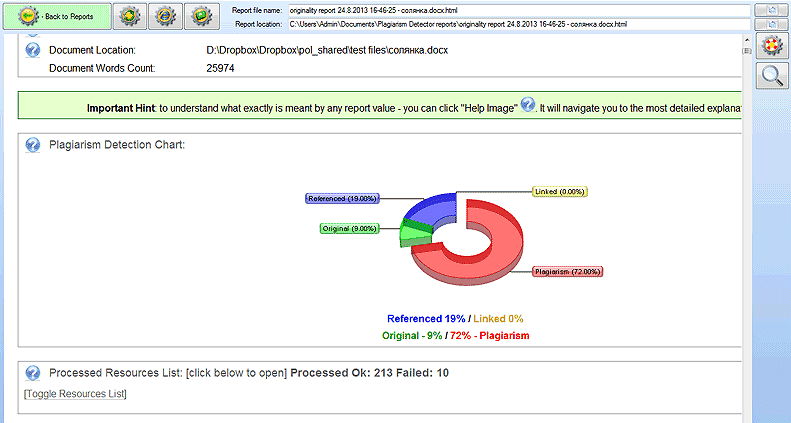Open the magnifying glass search tool
This screenshot has width=791, height=423.
coord(773,76)
